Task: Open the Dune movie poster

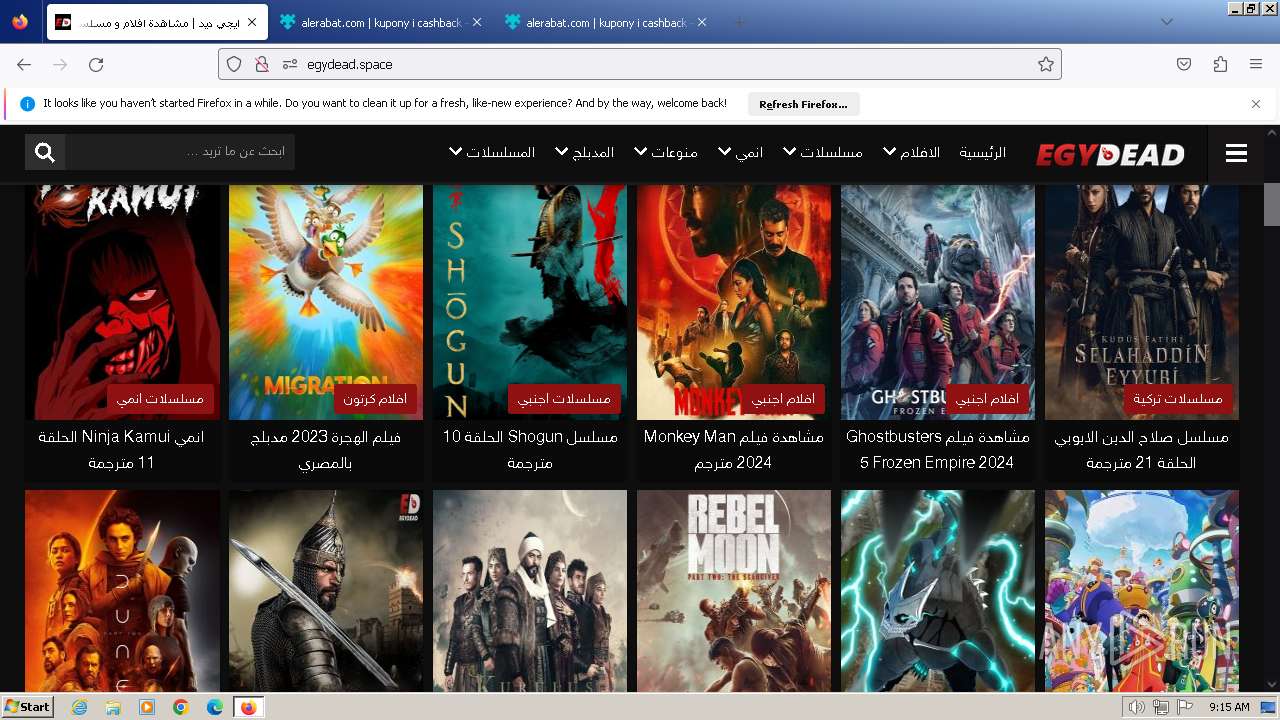Action: pos(122,591)
